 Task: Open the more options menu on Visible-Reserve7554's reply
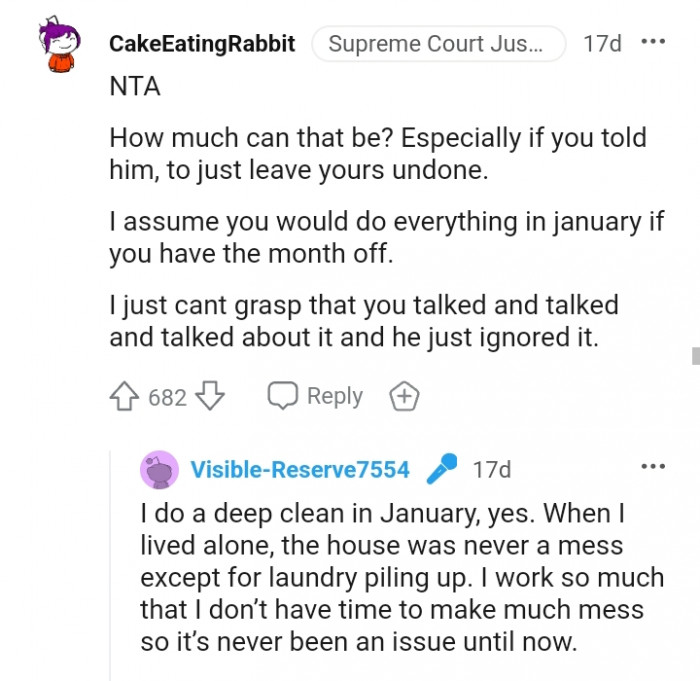(652, 466)
